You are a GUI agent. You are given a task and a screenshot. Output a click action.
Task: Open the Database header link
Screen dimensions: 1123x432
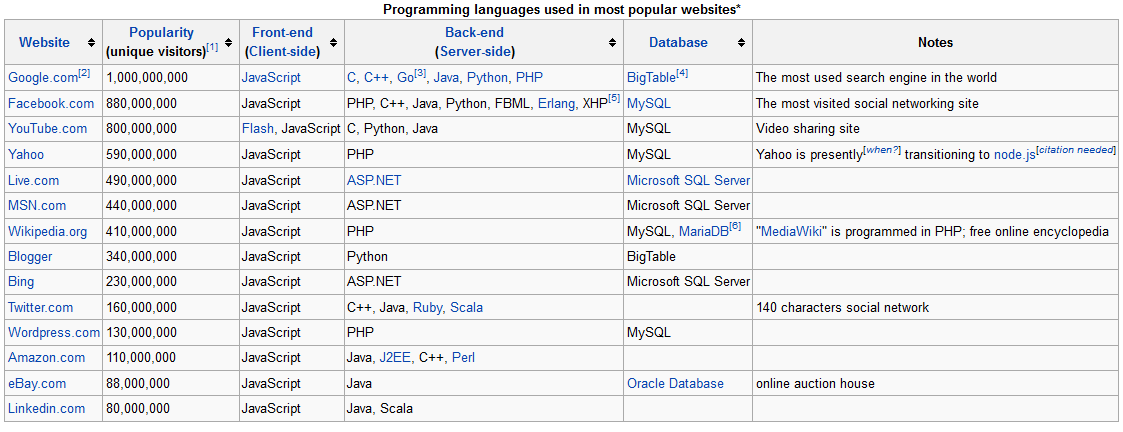click(x=678, y=42)
